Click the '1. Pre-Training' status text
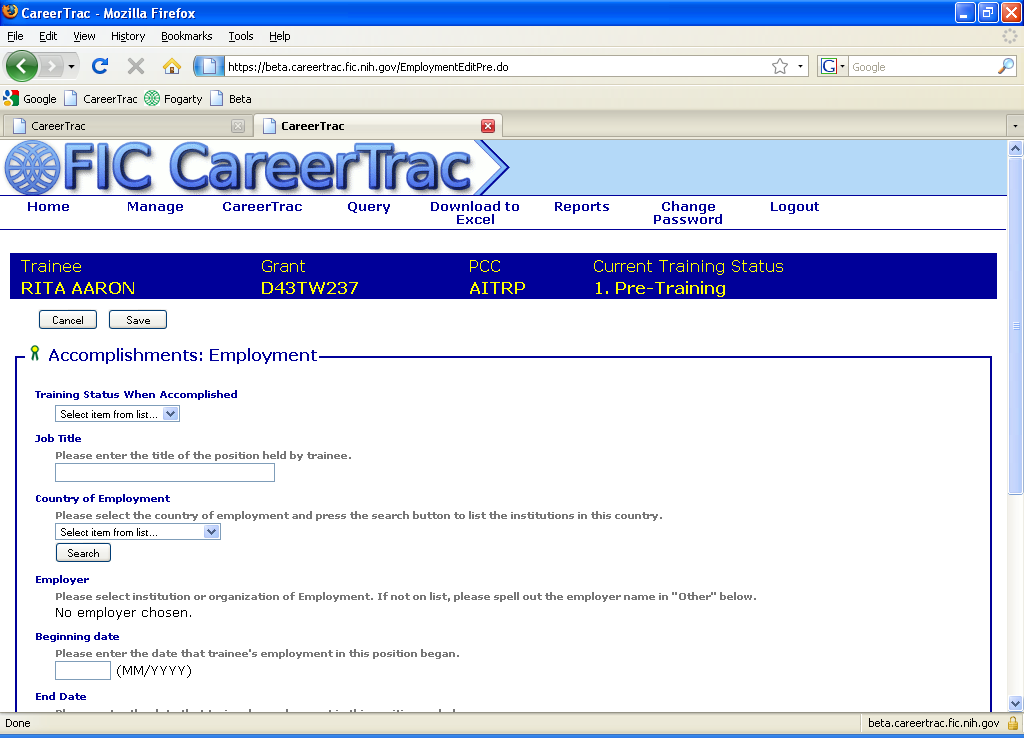Image resolution: width=1024 pixels, height=738 pixels. [660, 288]
